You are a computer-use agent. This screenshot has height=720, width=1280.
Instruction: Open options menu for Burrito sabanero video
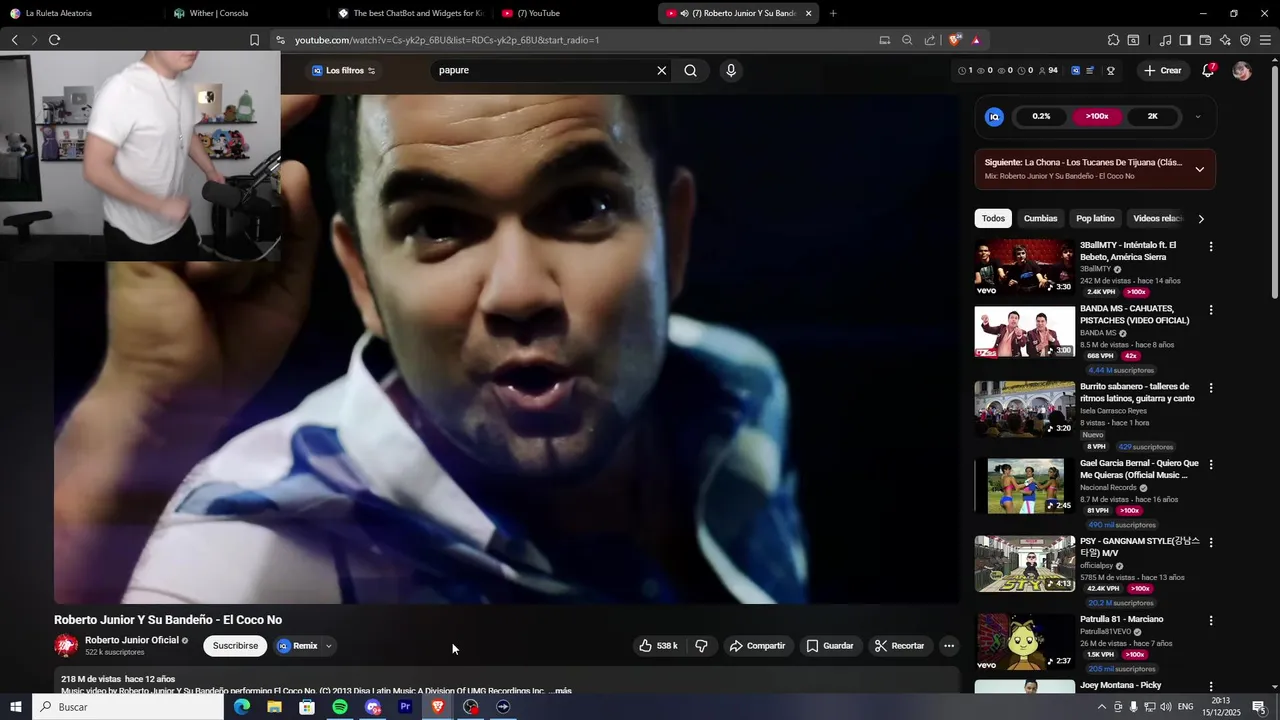click(1211, 388)
